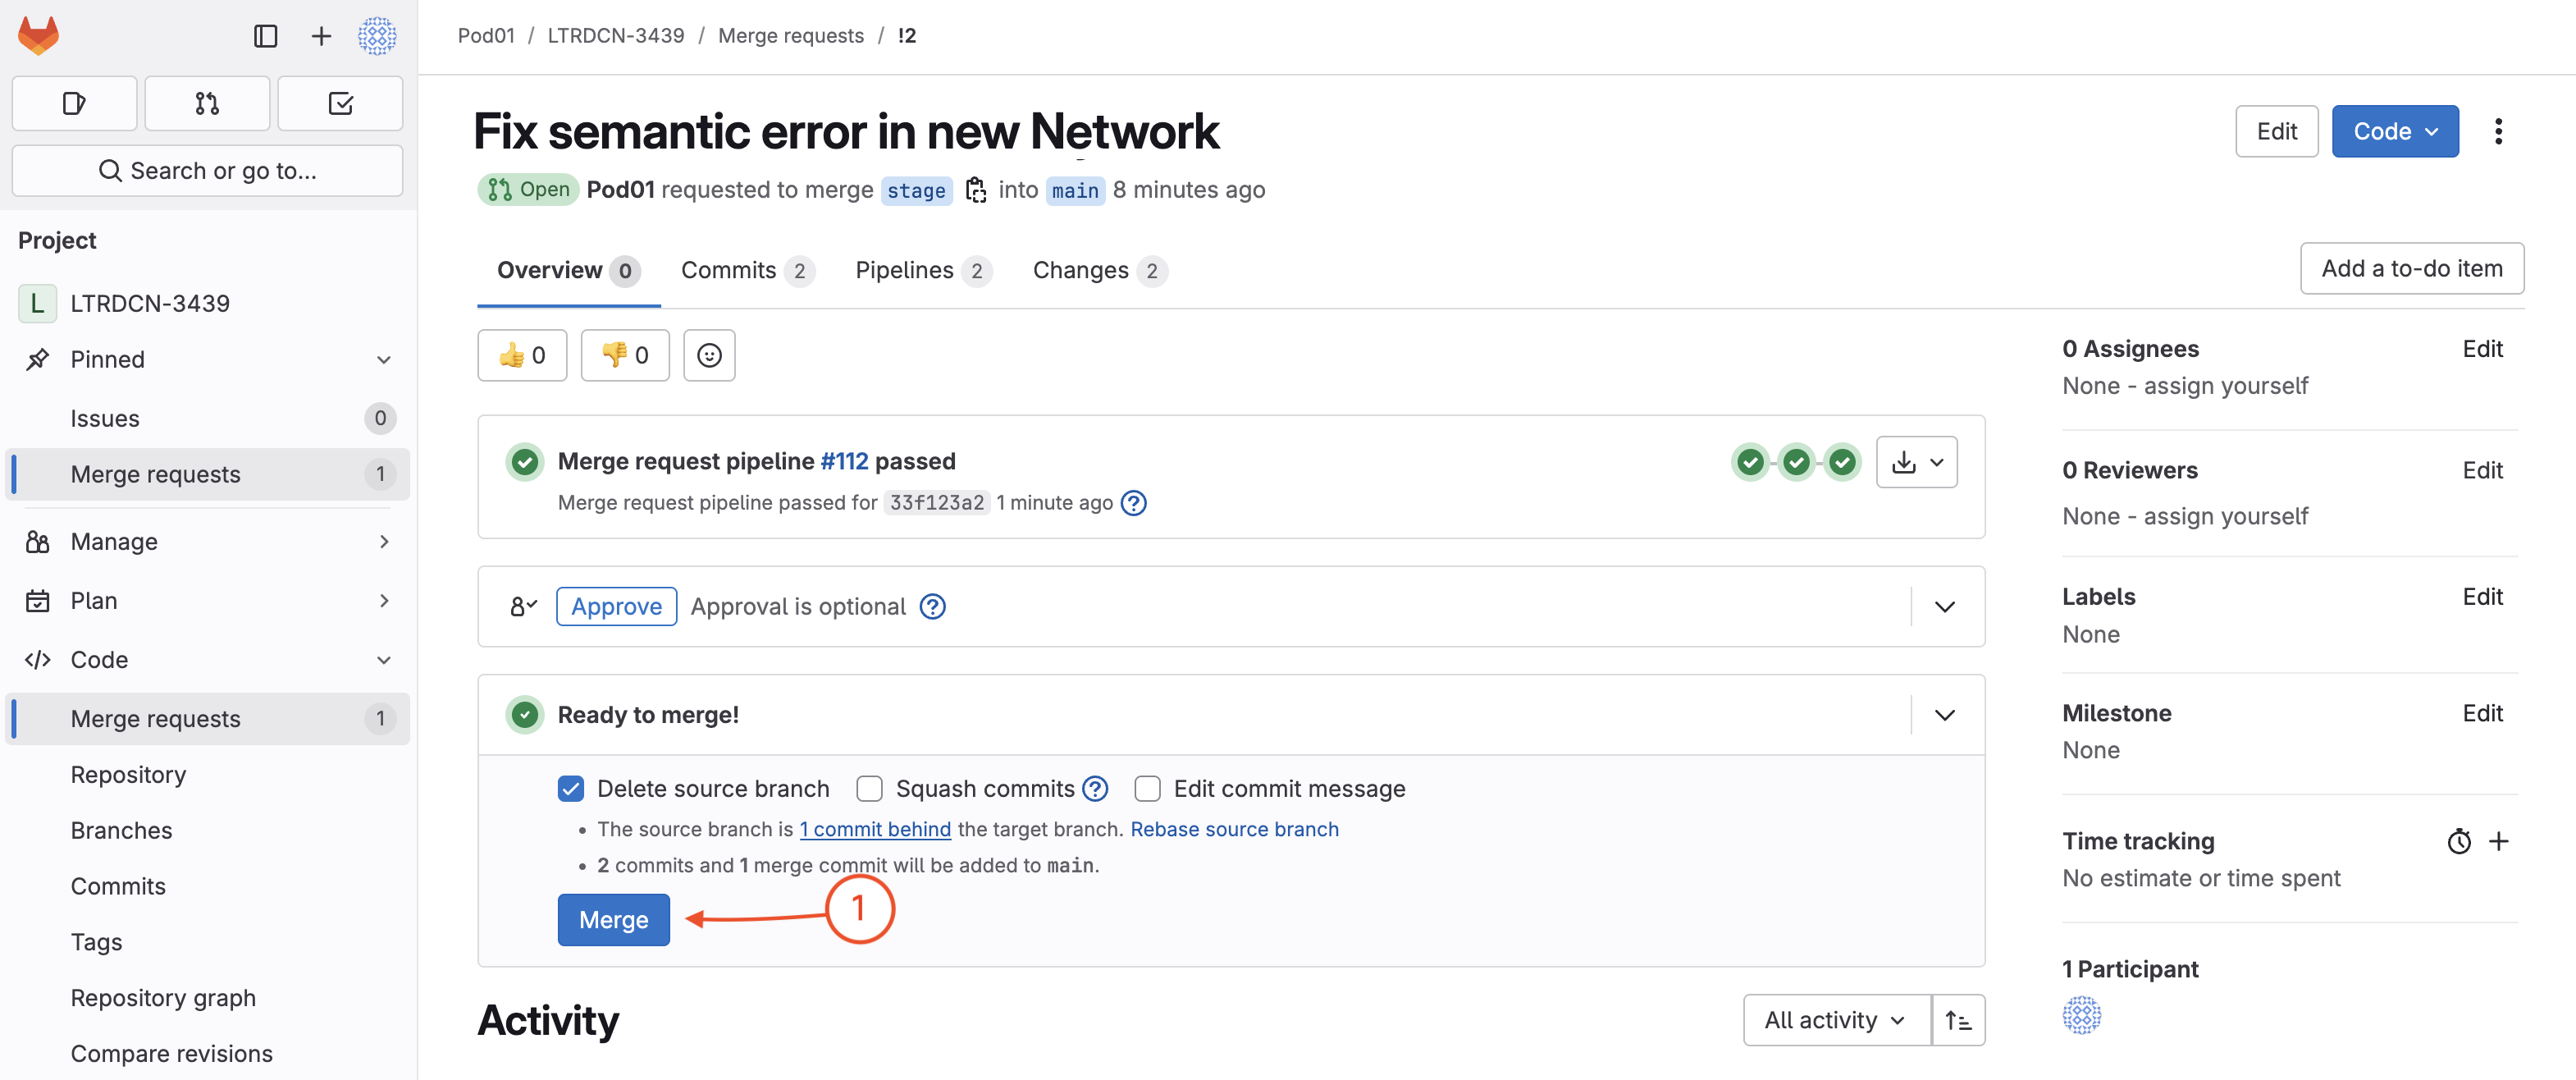Expand the All activity filter dropdown
The width and height of the screenshot is (2576, 1080).
point(1836,1020)
